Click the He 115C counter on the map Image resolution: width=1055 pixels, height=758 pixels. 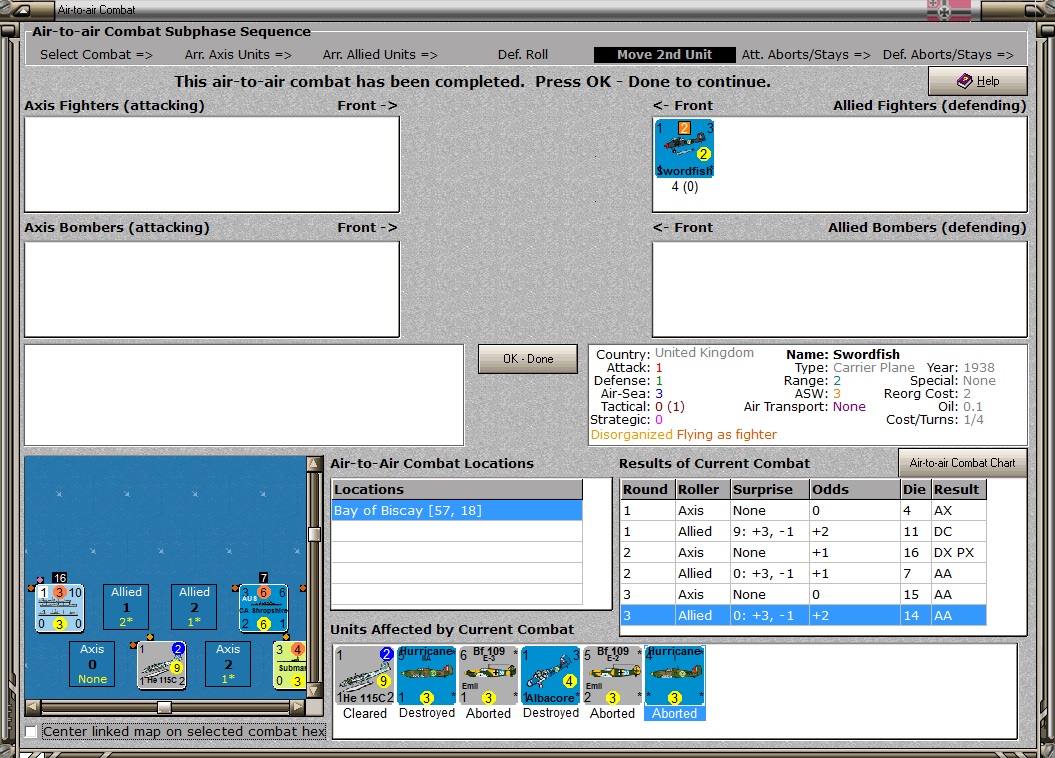[x=161, y=665]
